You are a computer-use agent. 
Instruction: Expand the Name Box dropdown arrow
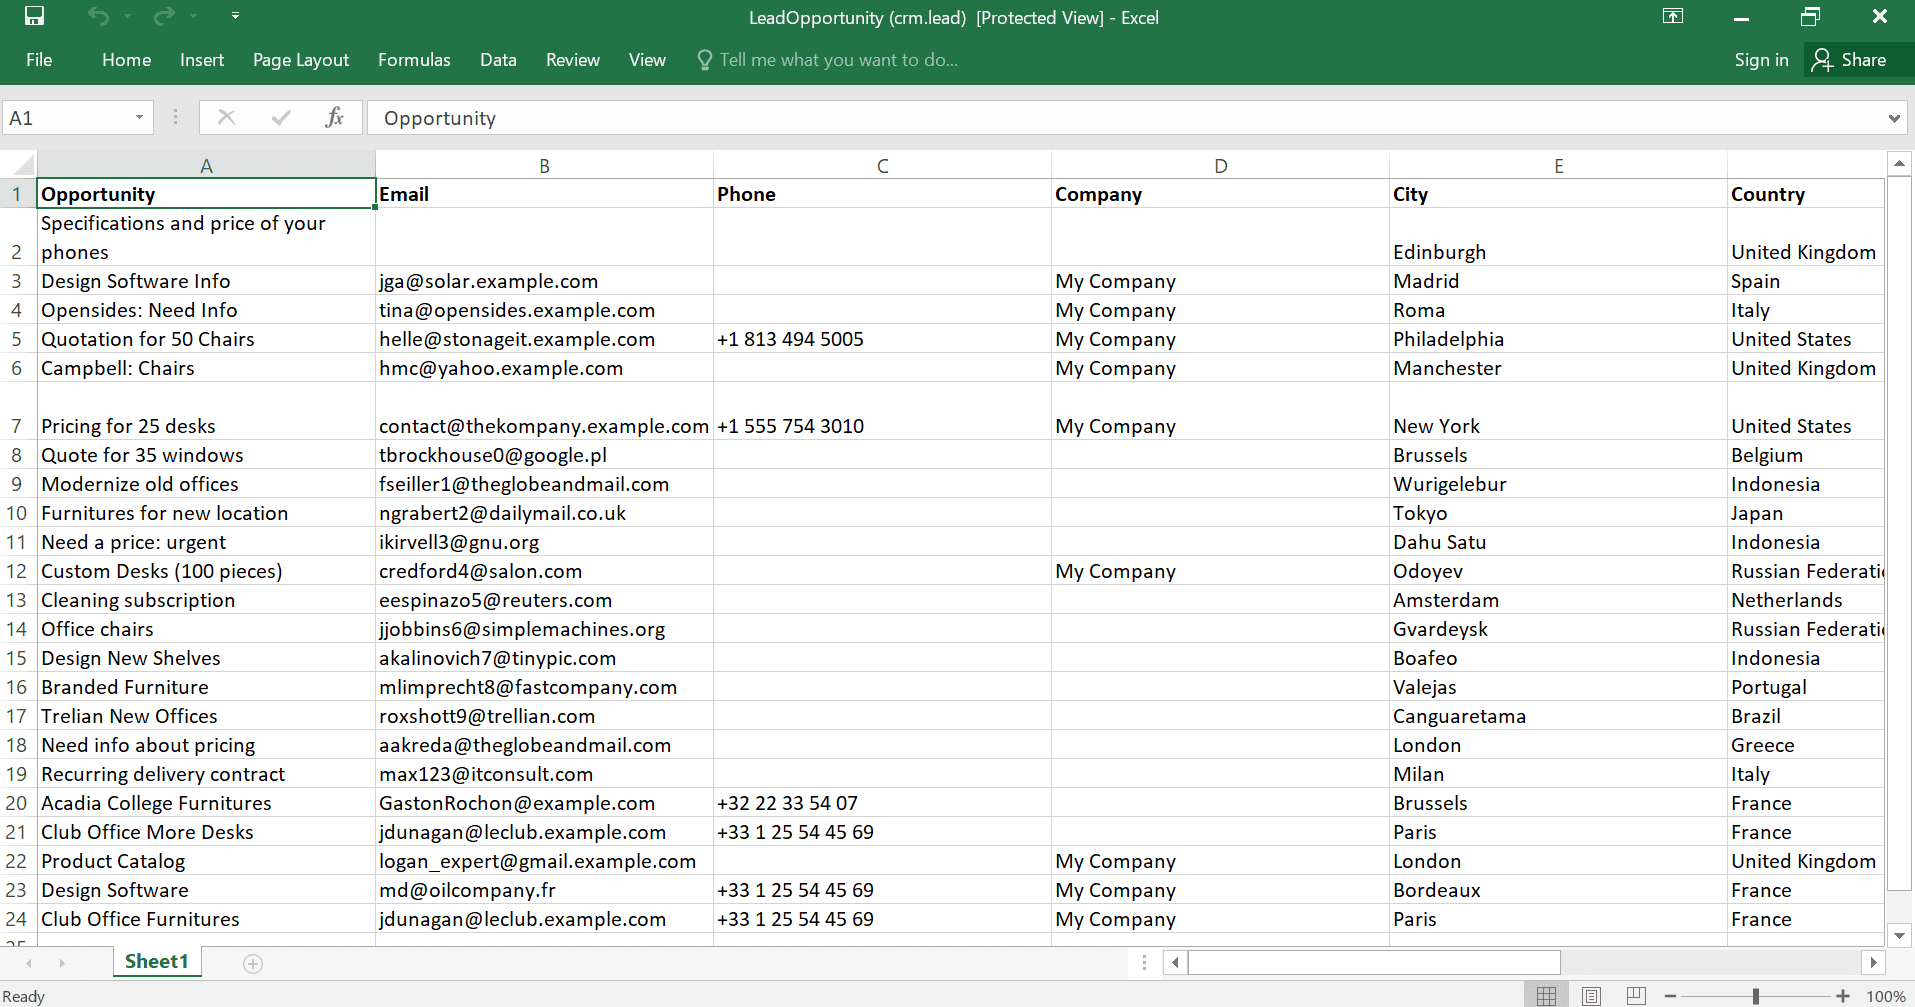click(140, 118)
